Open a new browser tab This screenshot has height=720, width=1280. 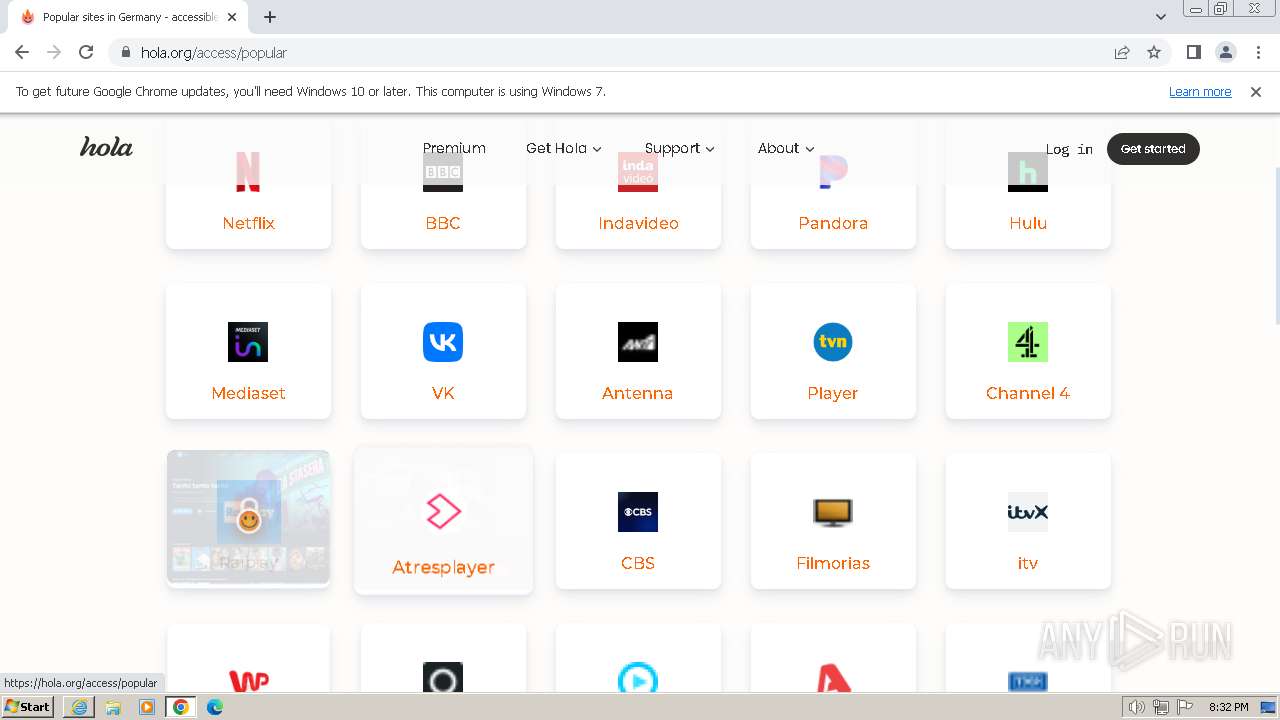[270, 17]
